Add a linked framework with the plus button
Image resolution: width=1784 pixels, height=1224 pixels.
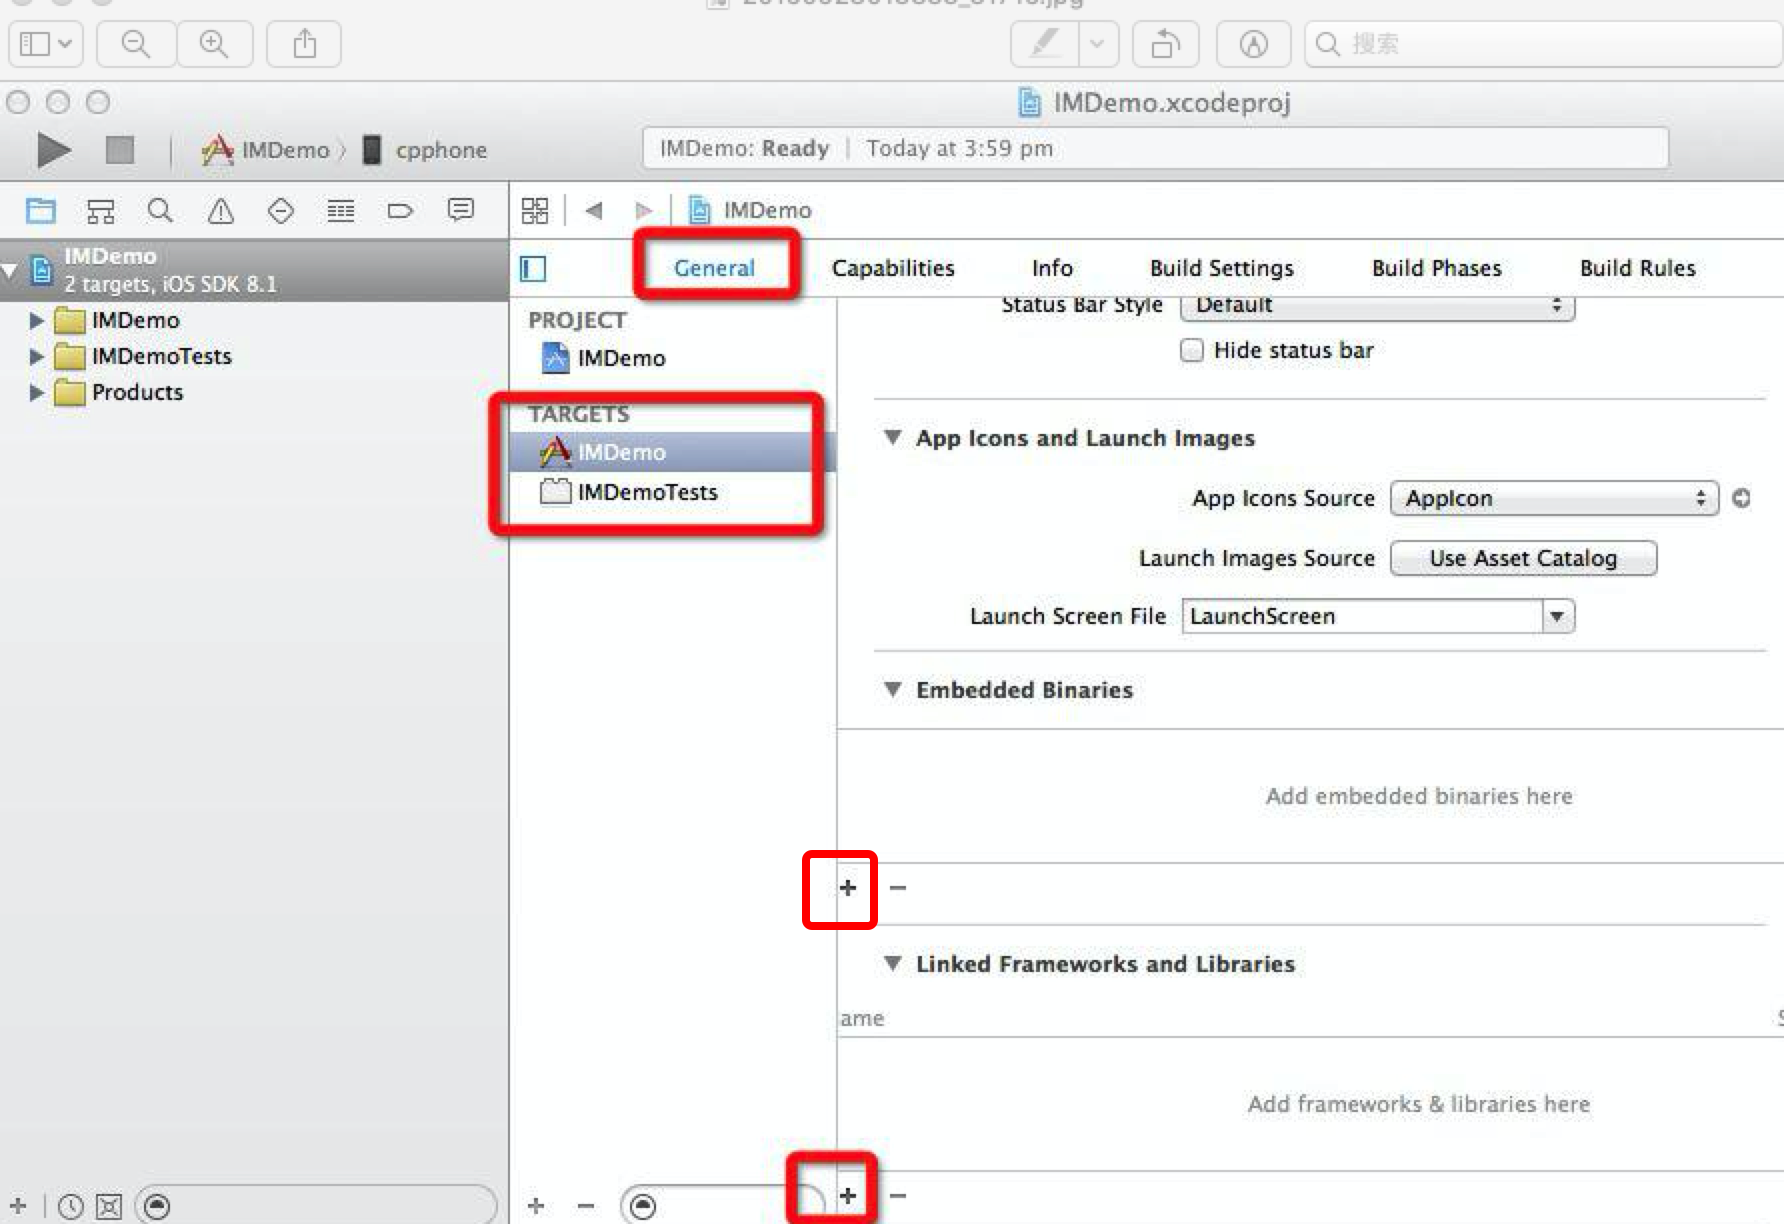click(x=848, y=1196)
